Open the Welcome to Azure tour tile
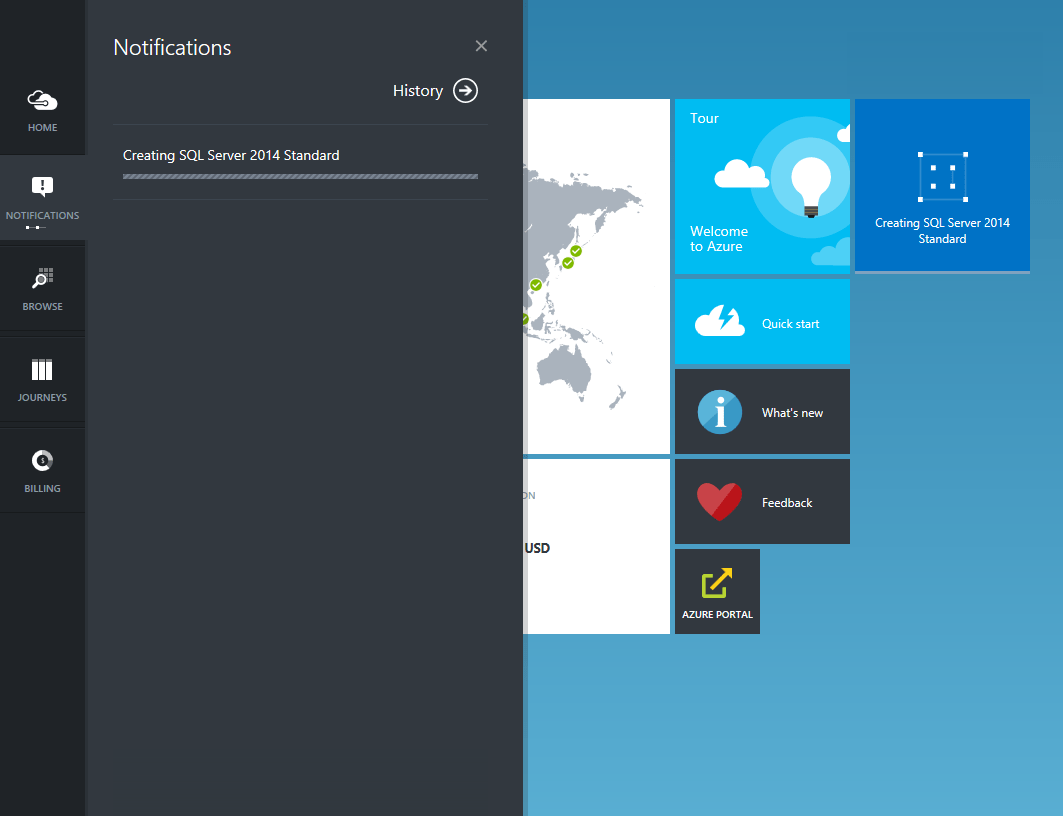This screenshot has height=816, width=1063. (762, 184)
